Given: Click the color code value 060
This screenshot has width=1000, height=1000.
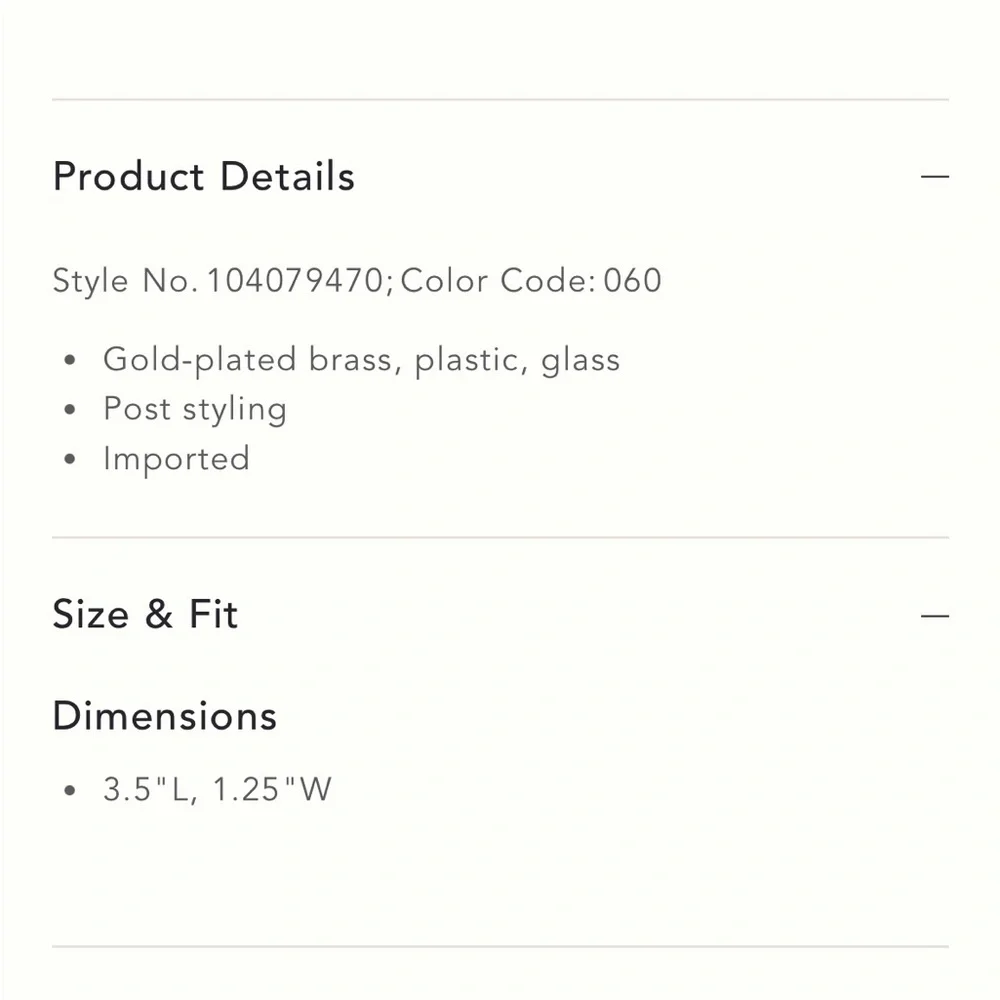Looking at the screenshot, I should (x=632, y=281).
